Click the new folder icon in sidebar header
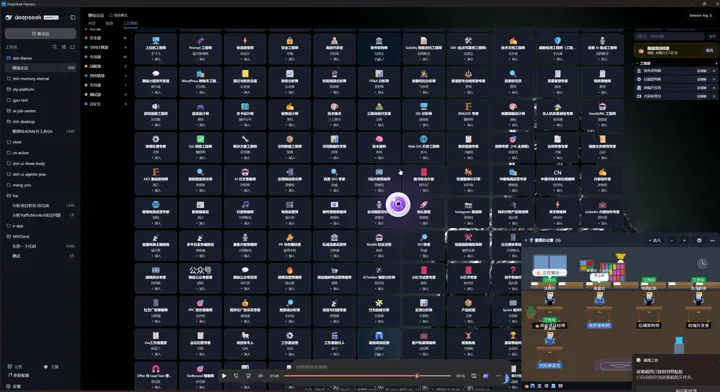The width and height of the screenshot is (720, 392). (x=73, y=47)
